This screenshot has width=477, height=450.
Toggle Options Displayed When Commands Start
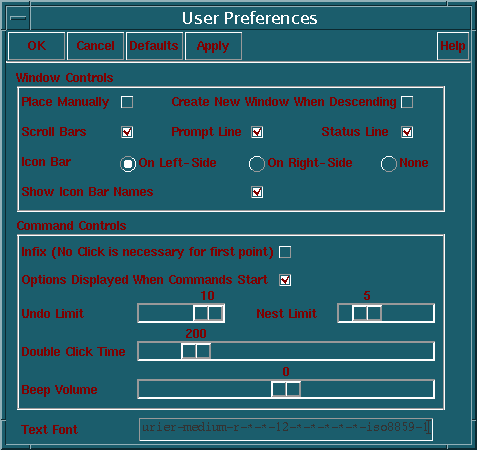[285, 280]
